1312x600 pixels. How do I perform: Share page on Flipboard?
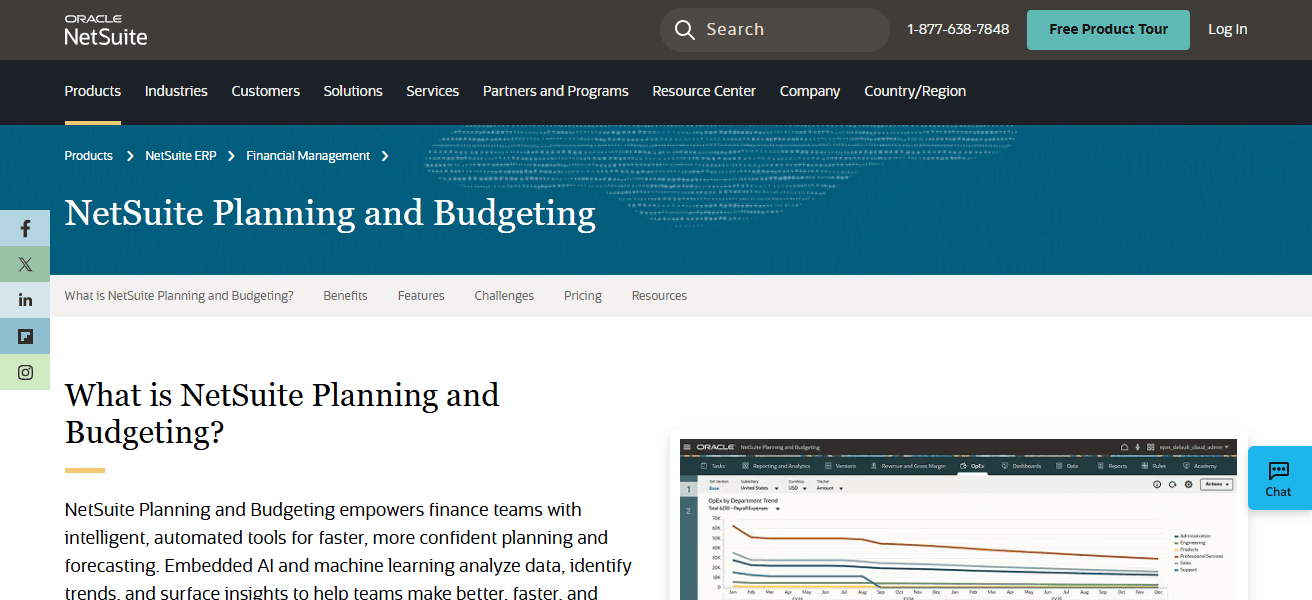[x=25, y=336]
